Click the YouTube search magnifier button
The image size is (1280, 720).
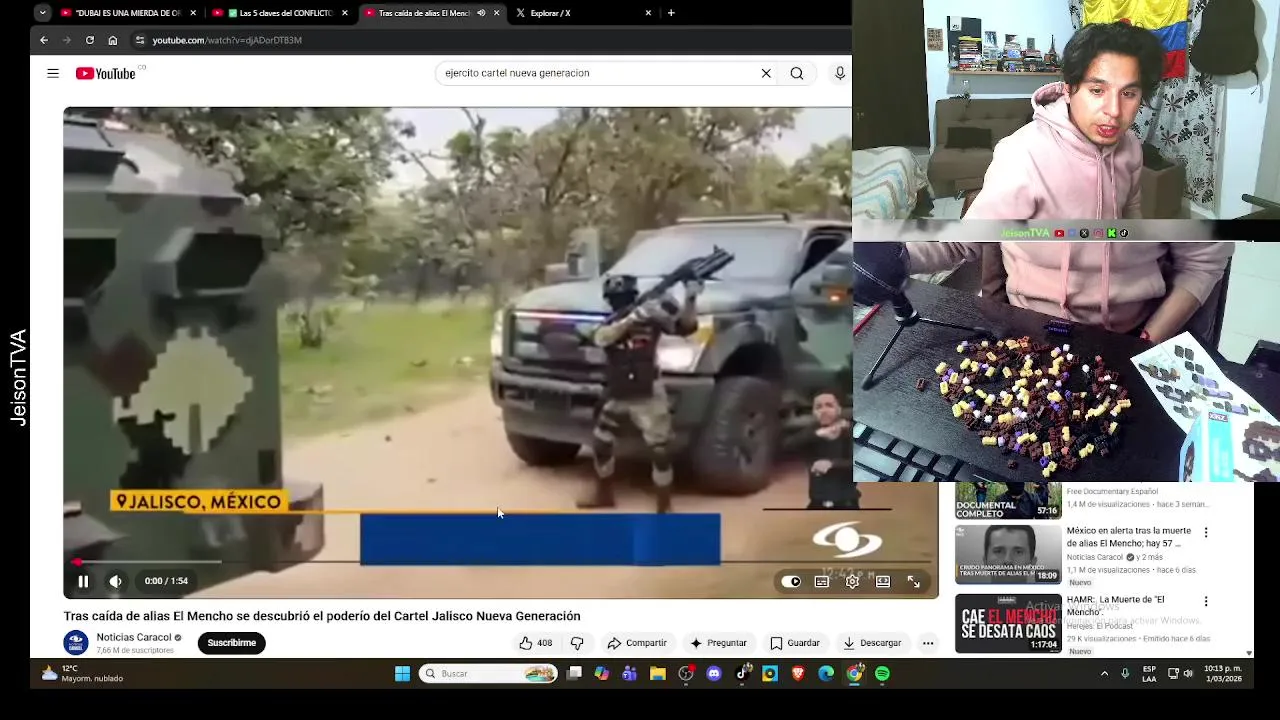[x=797, y=73]
